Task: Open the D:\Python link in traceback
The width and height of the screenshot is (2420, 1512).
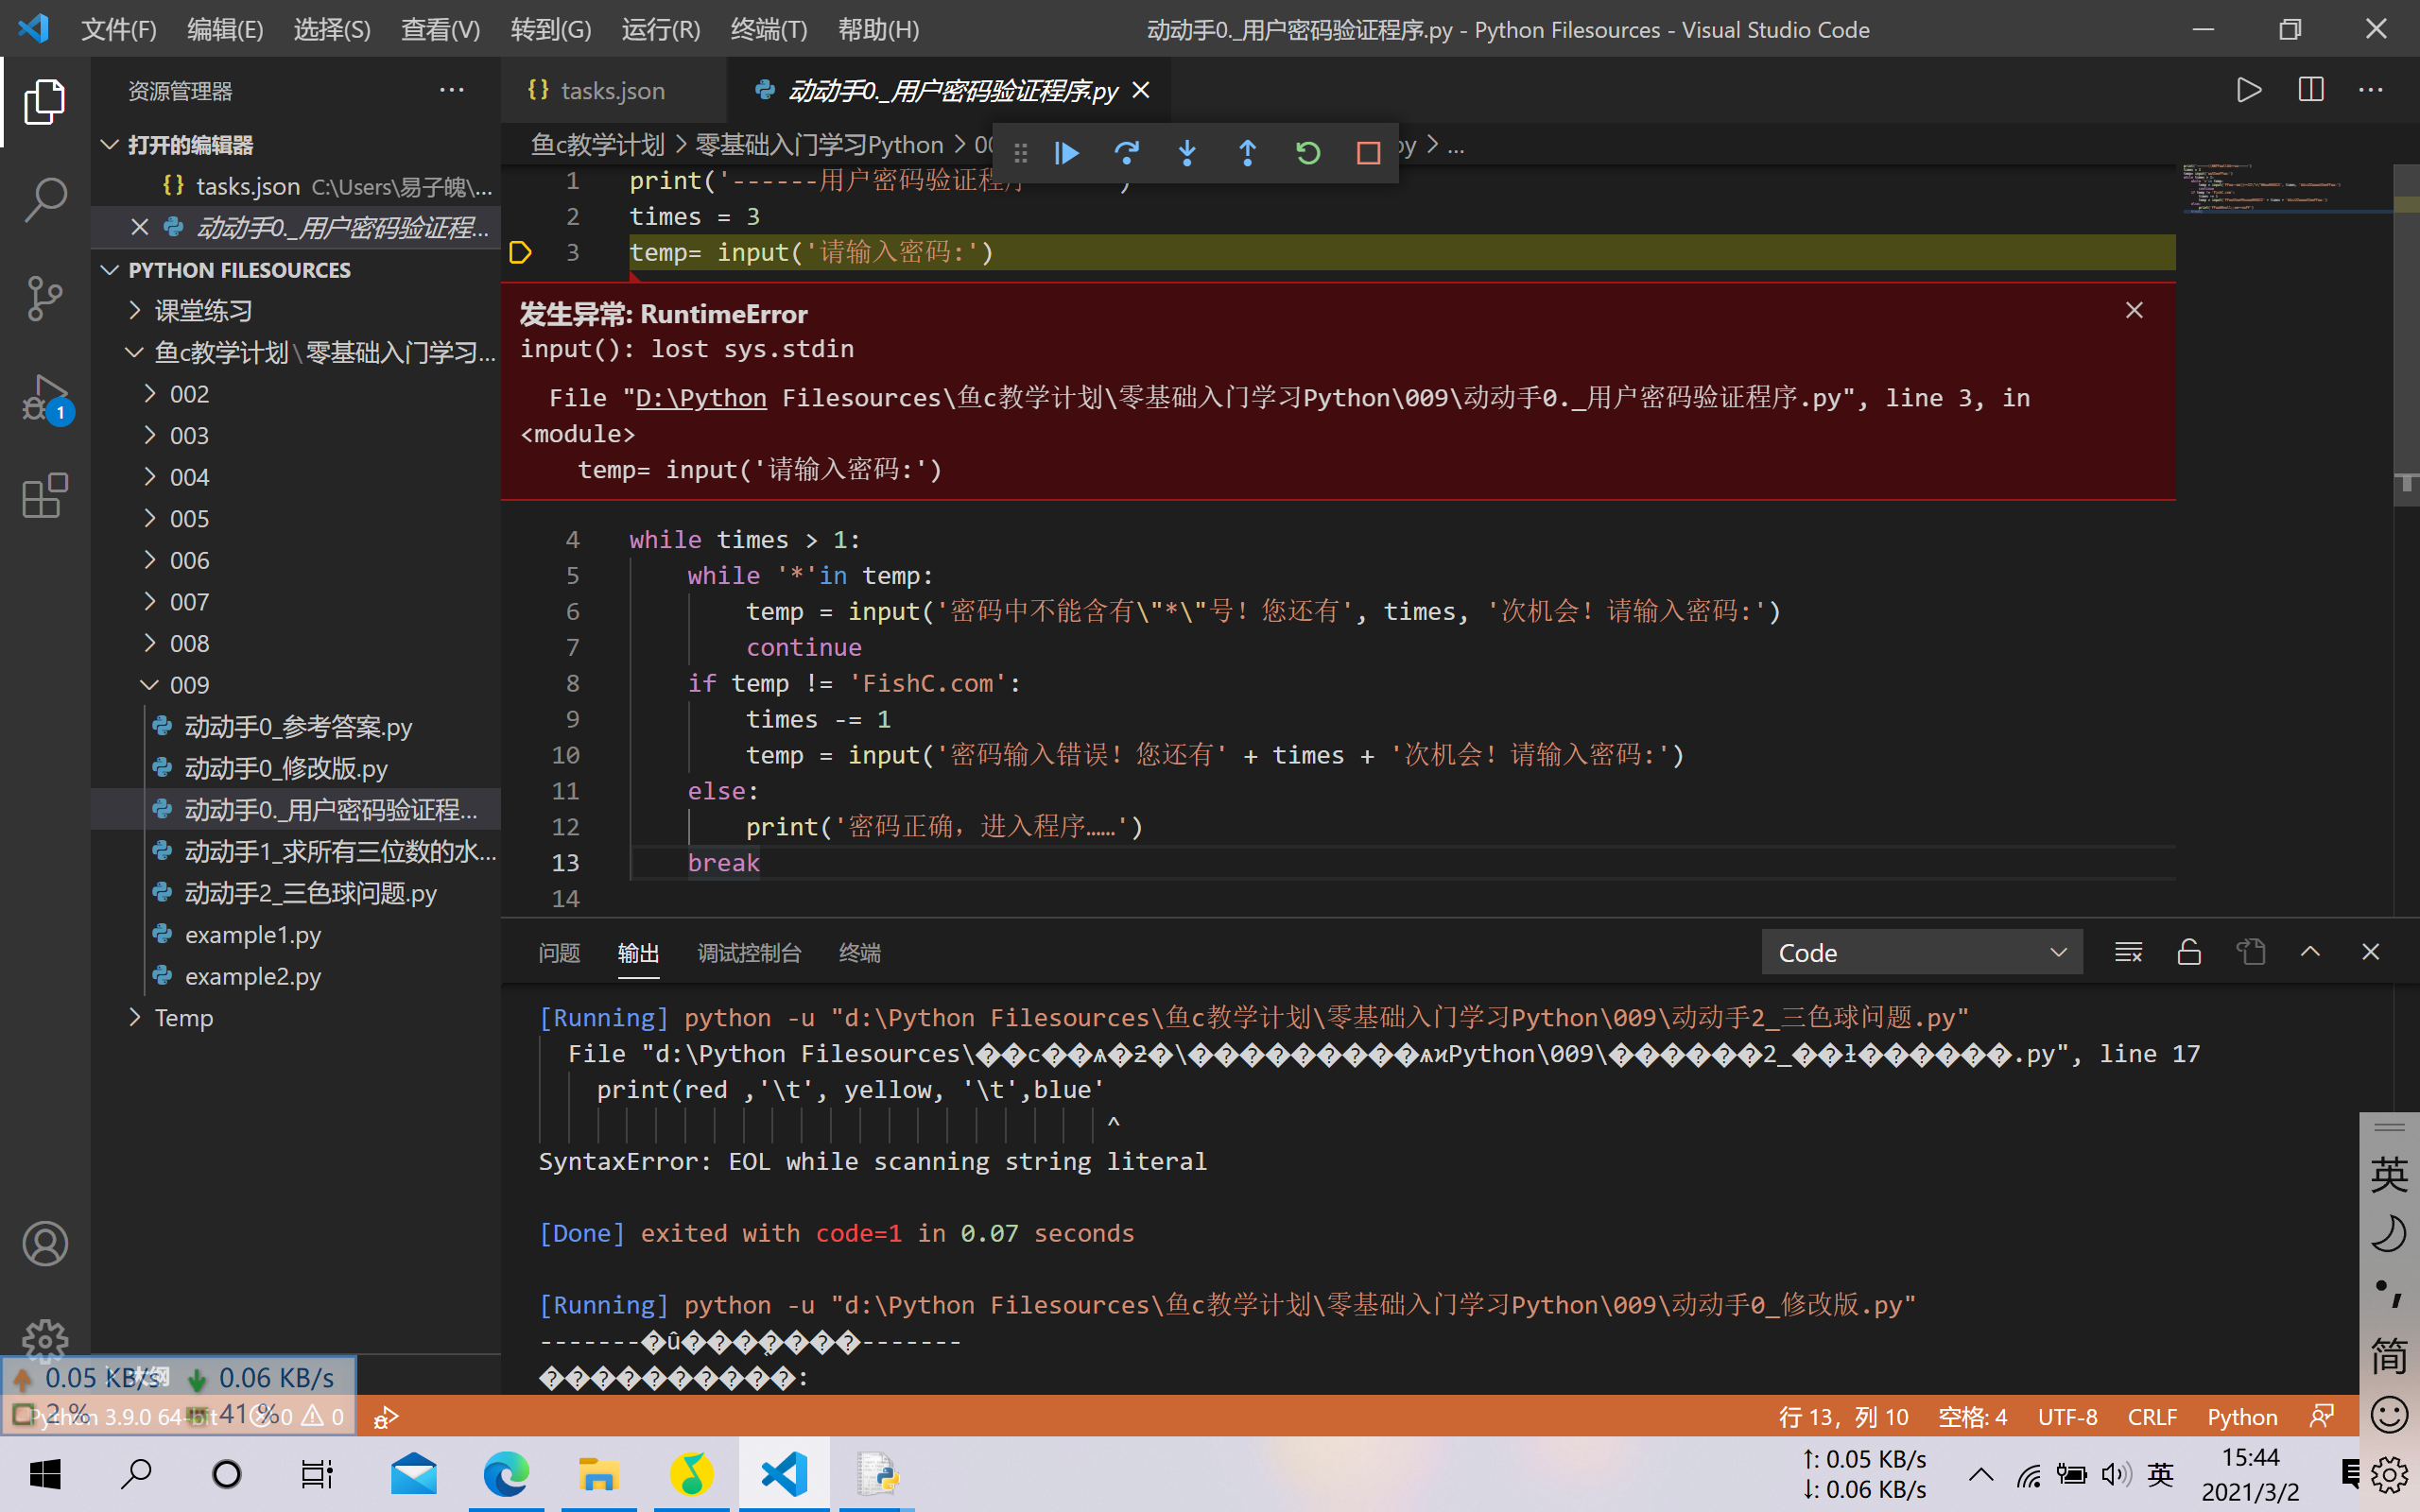Action: click(x=701, y=398)
